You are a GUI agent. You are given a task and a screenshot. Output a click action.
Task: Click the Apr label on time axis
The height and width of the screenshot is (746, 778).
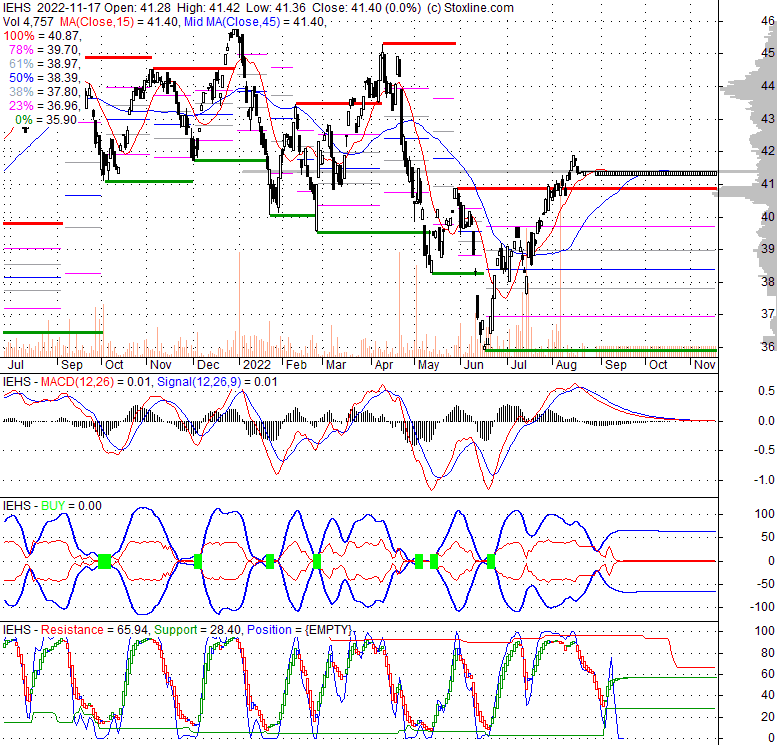[384, 365]
